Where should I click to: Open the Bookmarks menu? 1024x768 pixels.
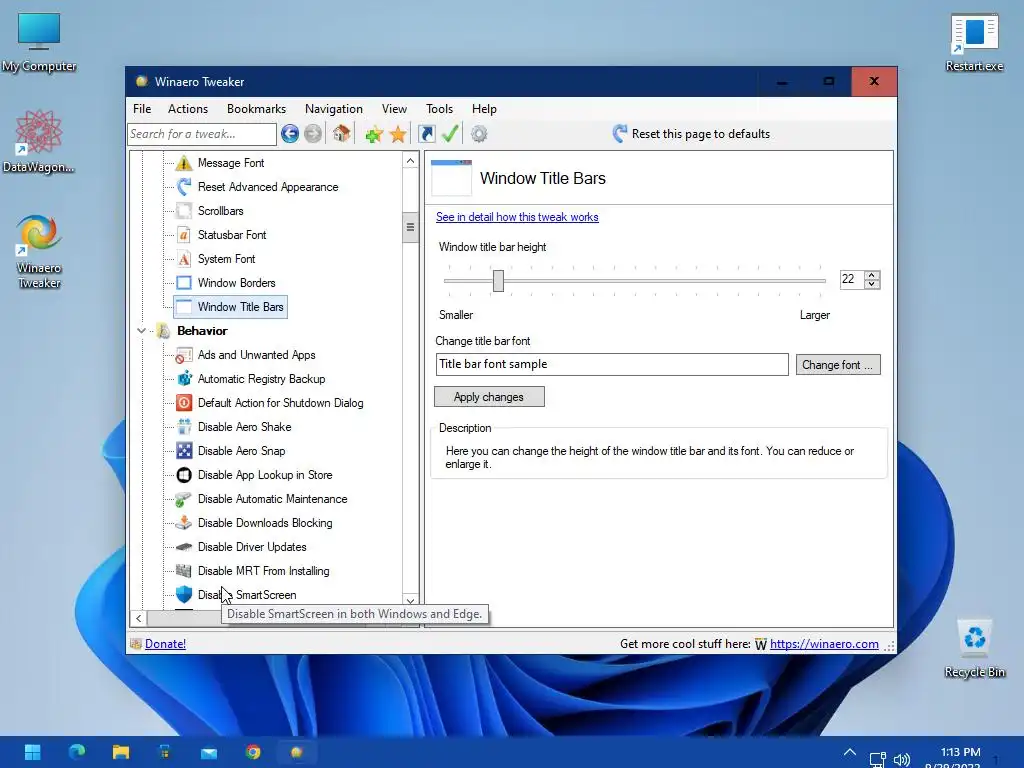(257, 109)
